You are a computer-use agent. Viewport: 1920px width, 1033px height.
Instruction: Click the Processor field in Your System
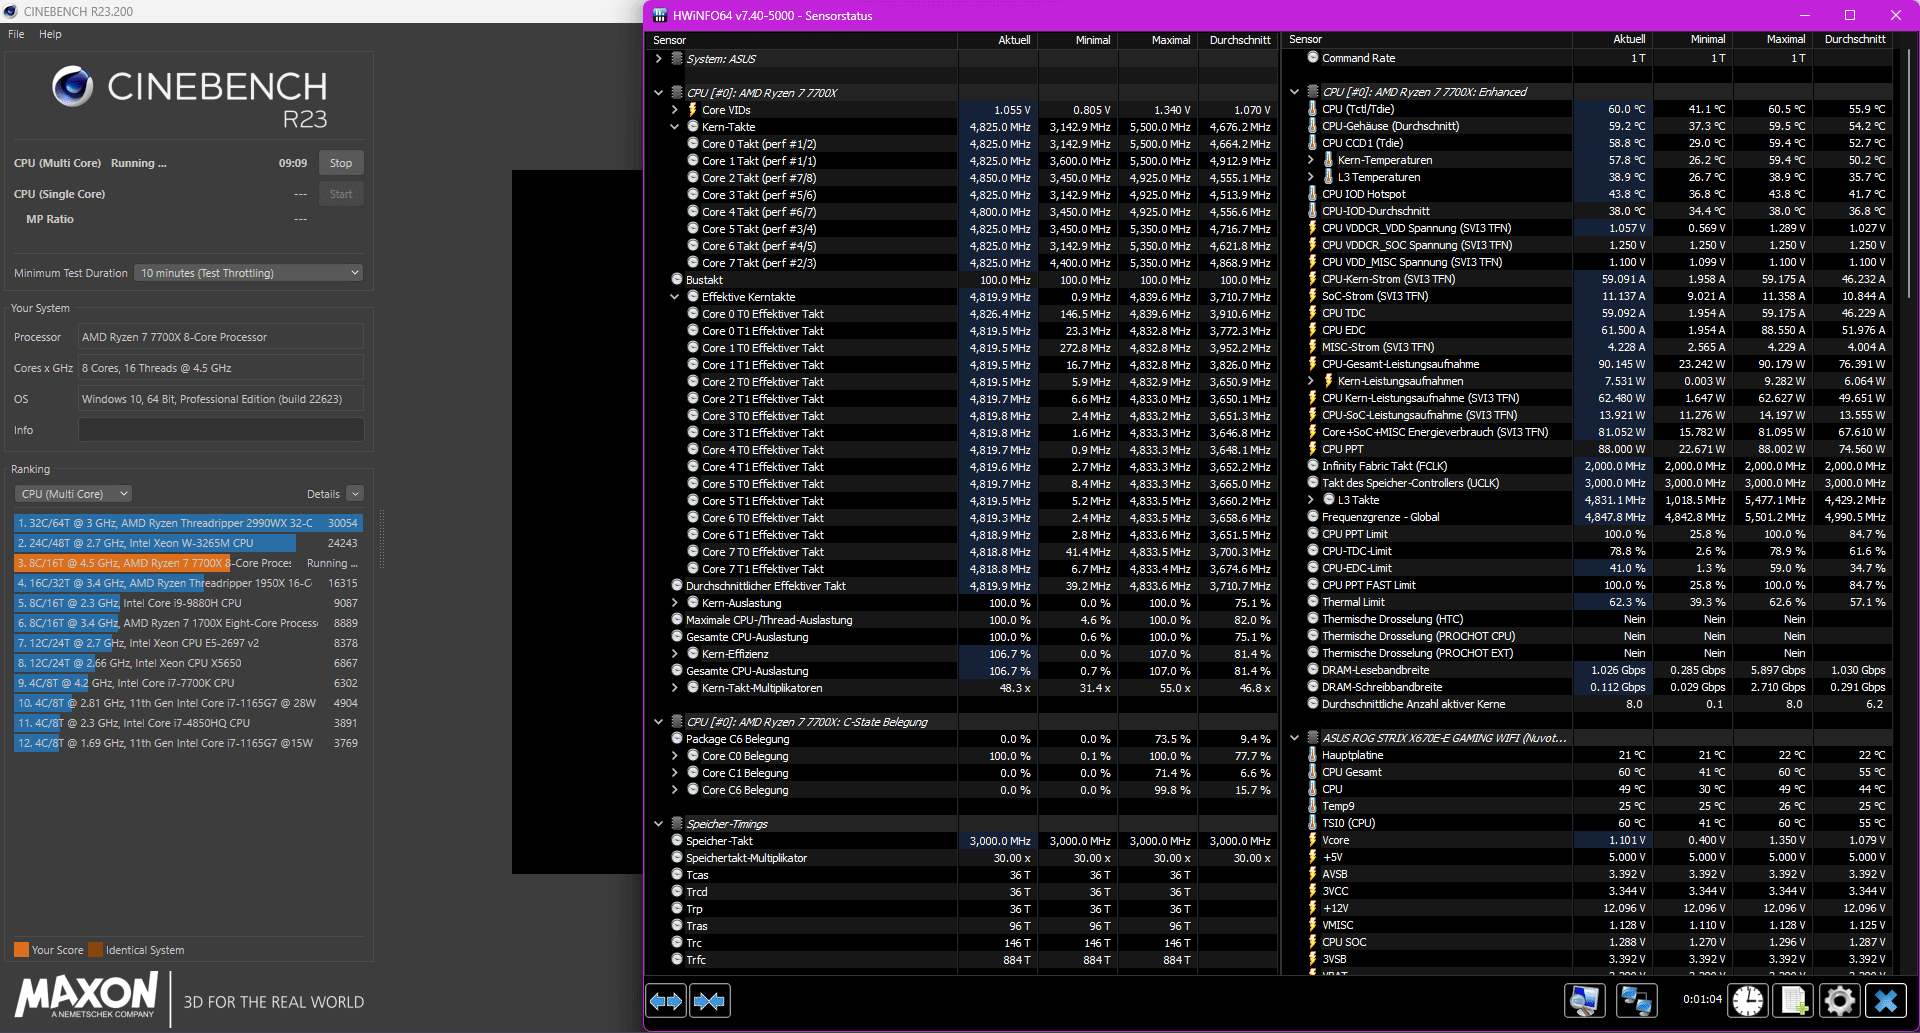point(221,337)
